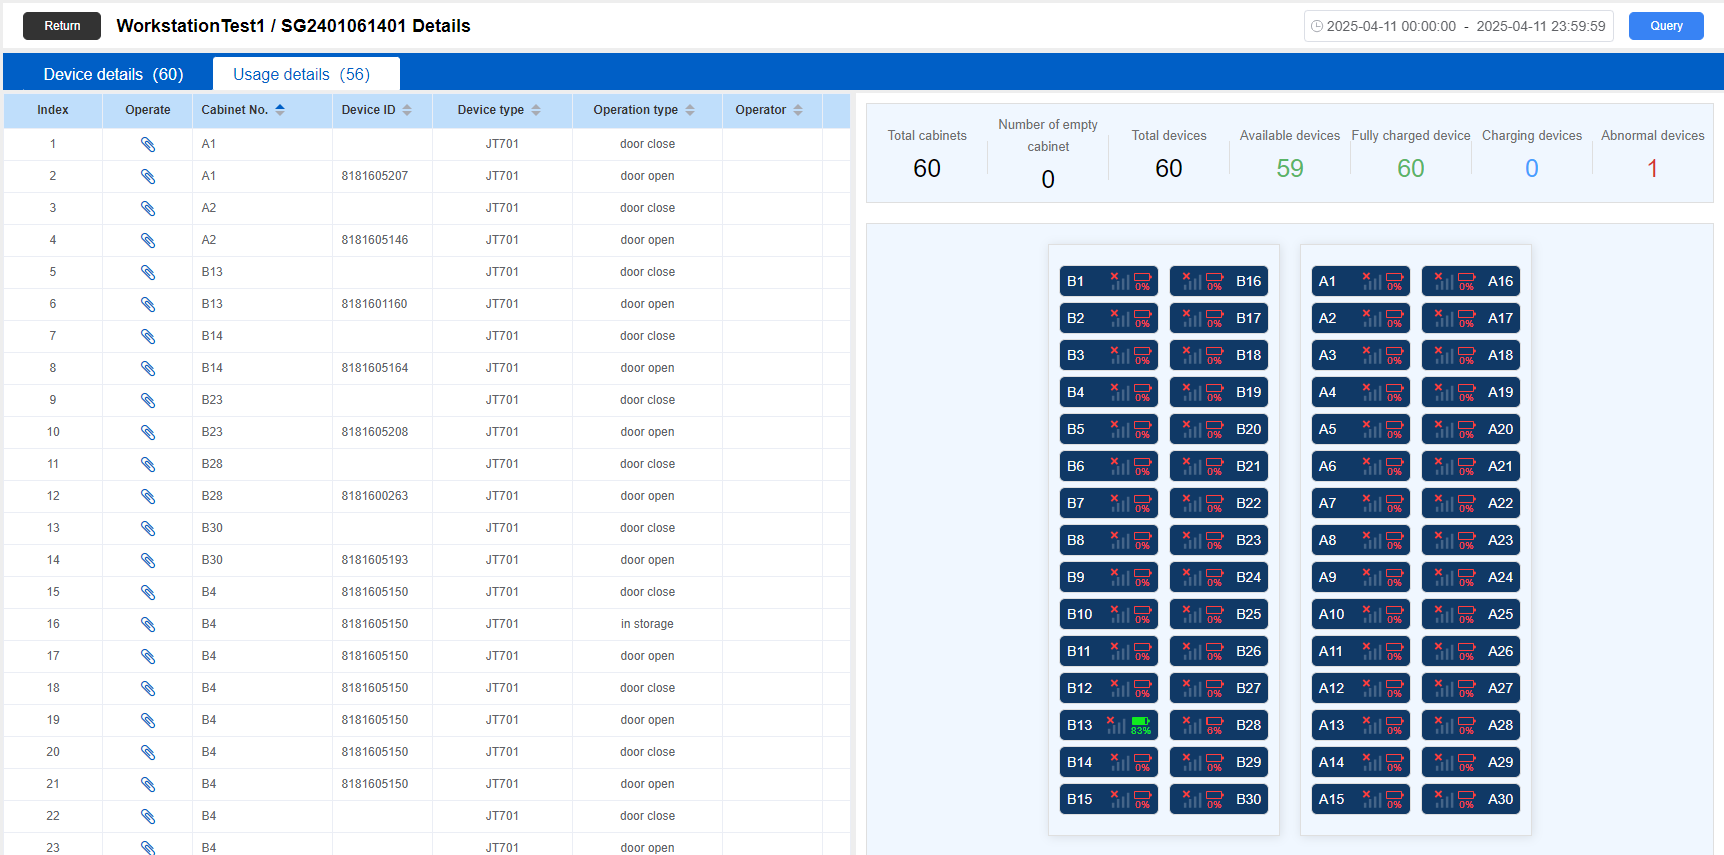
Task: Sort table by Device ID arrows
Action: (407, 110)
